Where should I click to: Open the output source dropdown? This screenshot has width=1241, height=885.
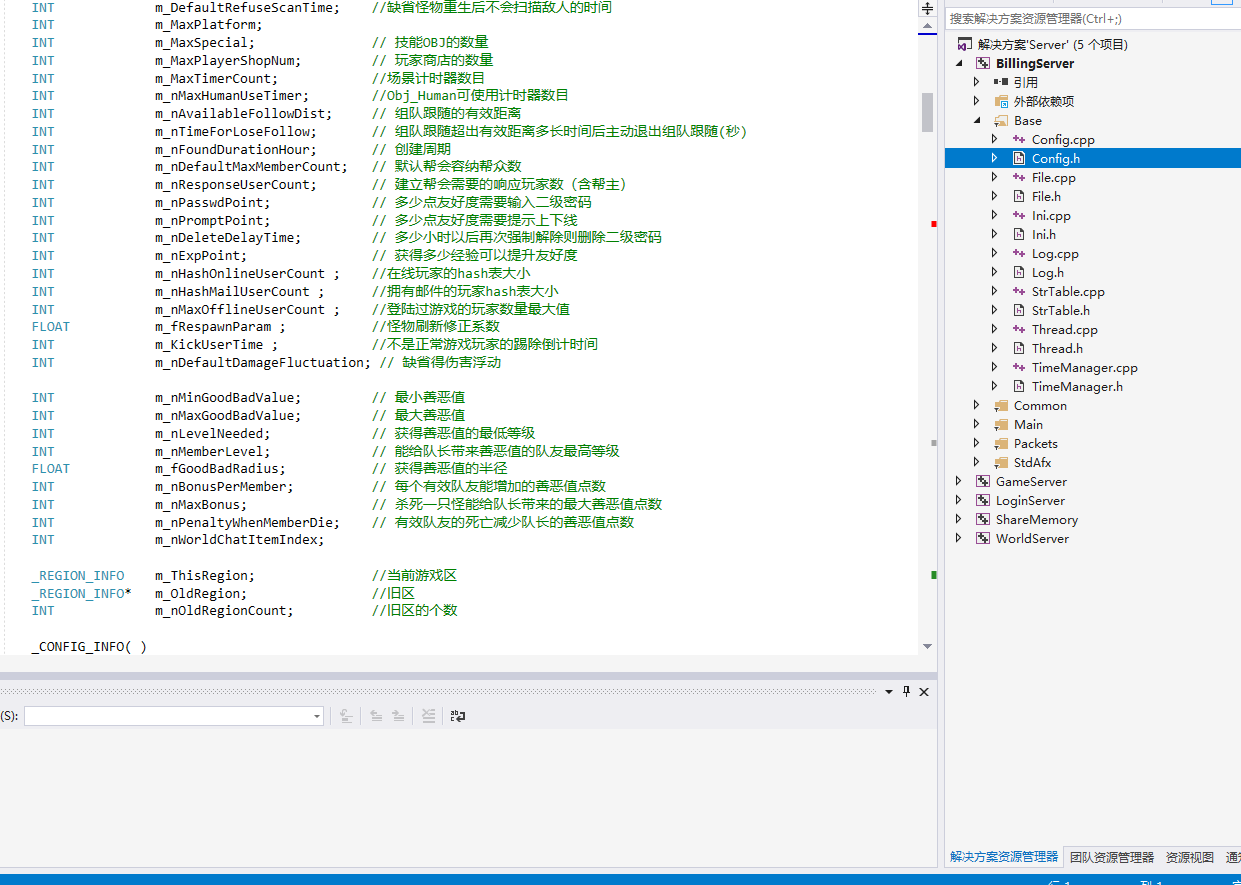318,716
